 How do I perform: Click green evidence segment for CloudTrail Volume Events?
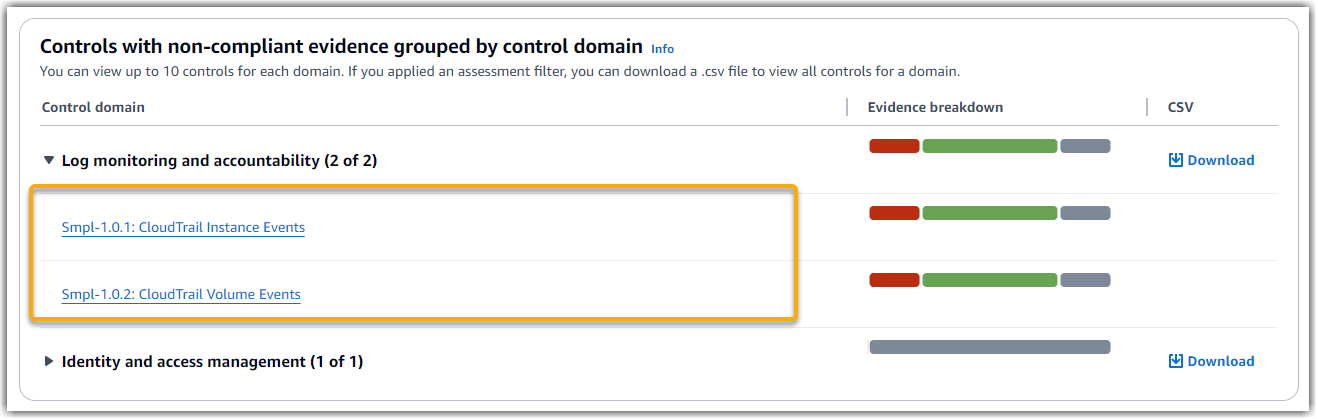pos(989,280)
